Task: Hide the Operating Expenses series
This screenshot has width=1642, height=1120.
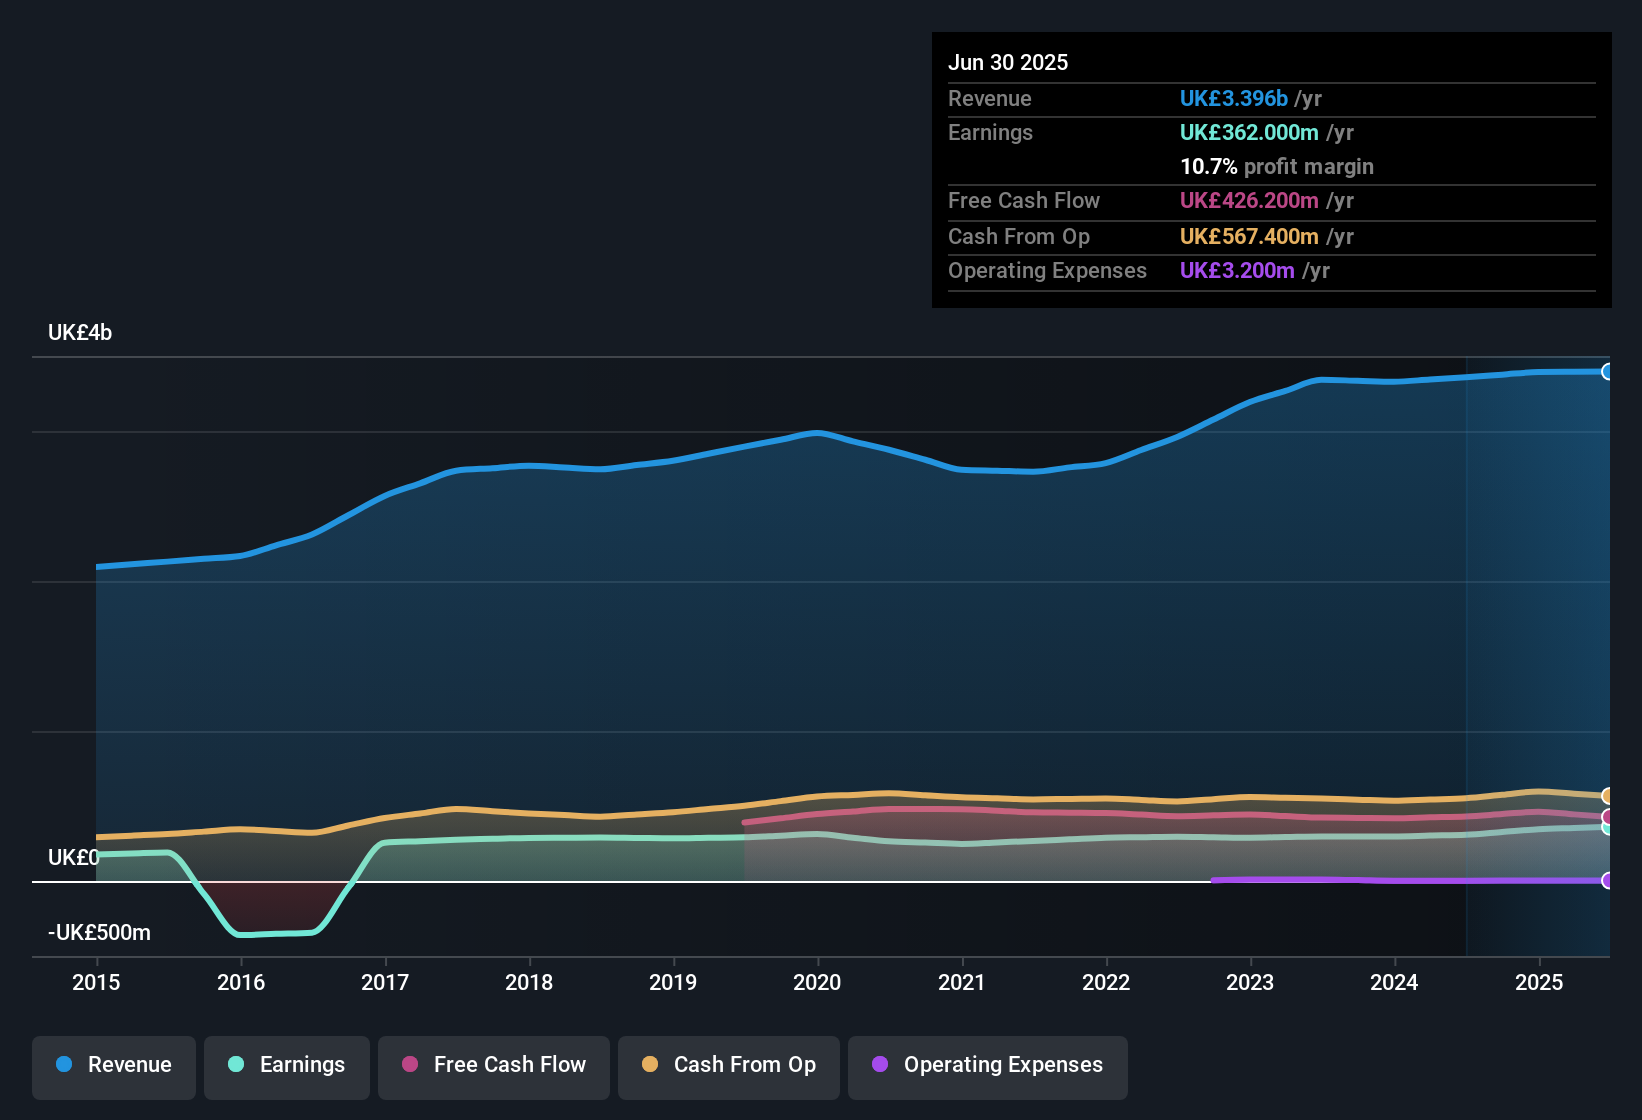Action: click(x=988, y=1067)
